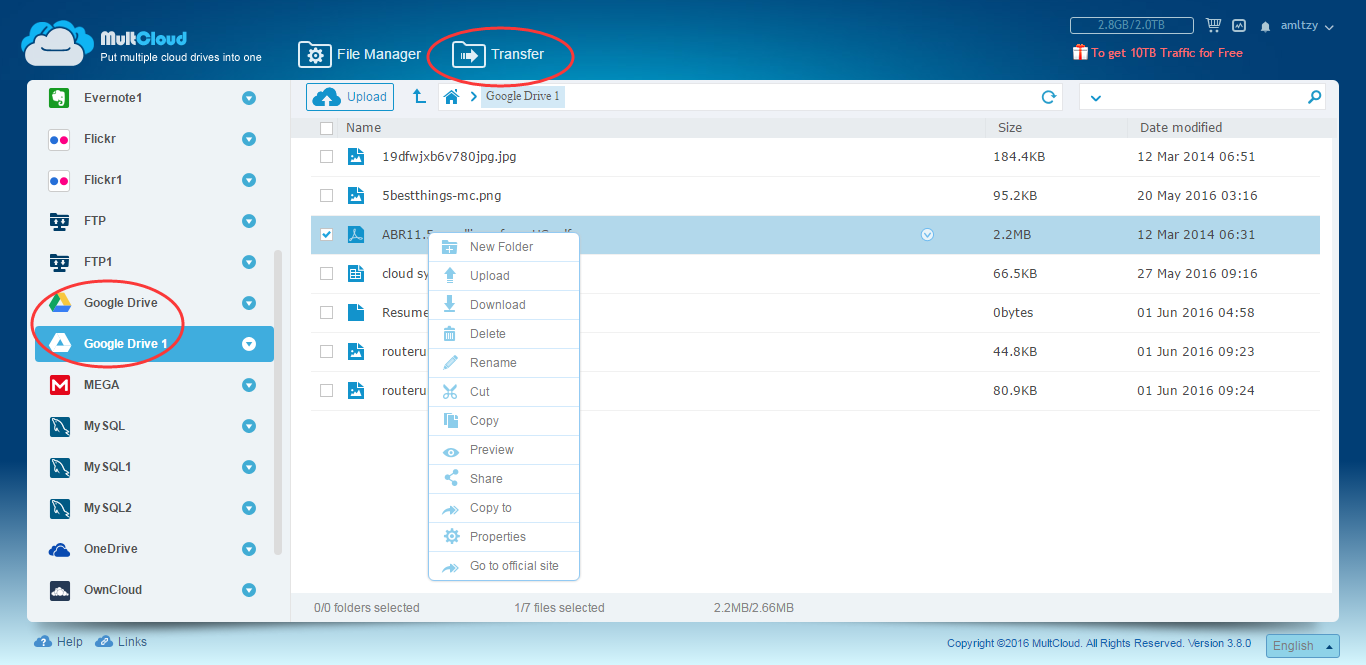Expand the MEGA dropdown arrow
Image resolution: width=1366 pixels, height=665 pixels.
pyautogui.click(x=249, y=385)
